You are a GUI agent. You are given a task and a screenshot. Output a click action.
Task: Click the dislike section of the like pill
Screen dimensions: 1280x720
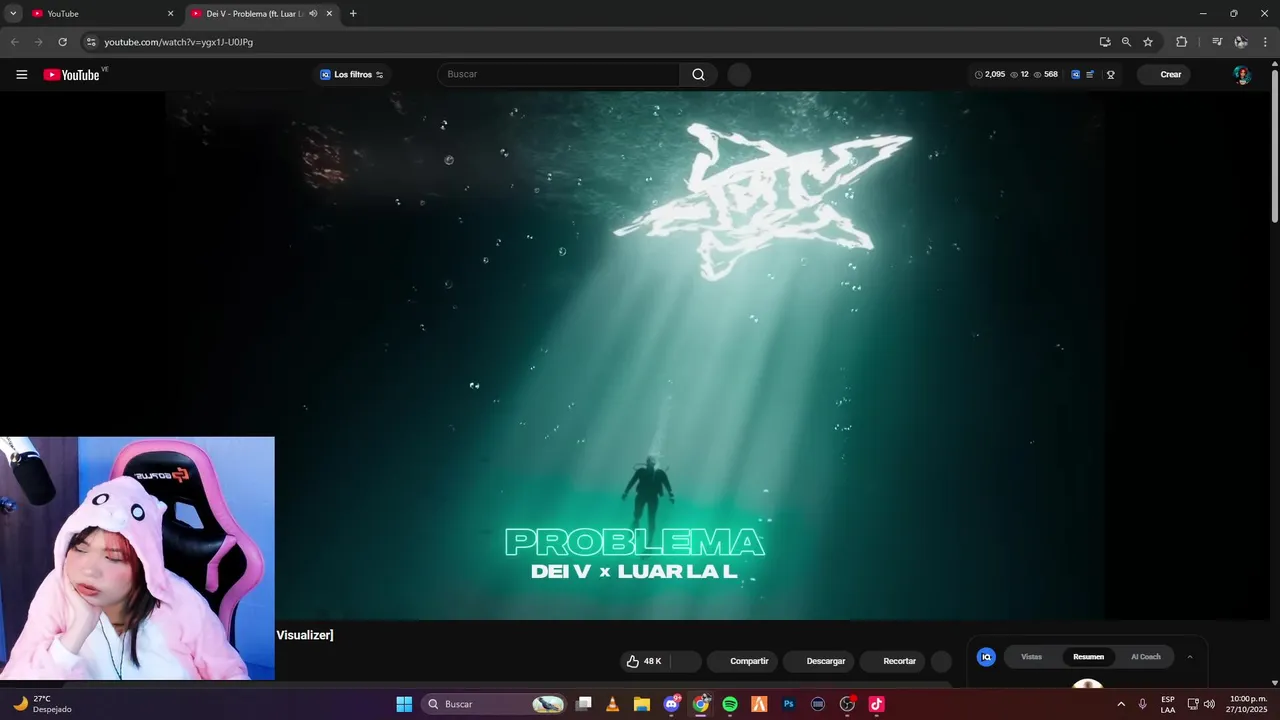[685, 661]
